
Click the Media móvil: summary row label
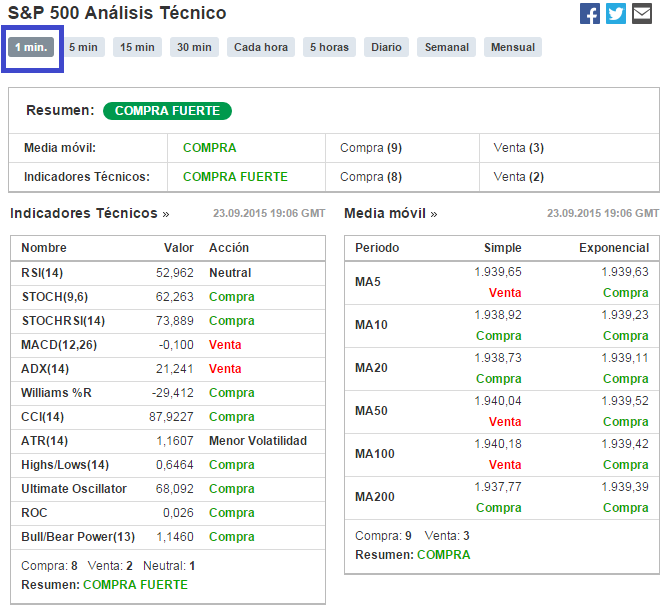click(60, 148)
